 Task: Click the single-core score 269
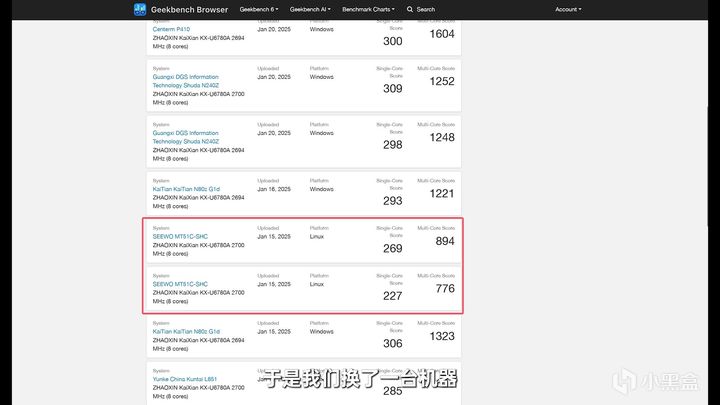pyautogui.click(x=393, y=248)
